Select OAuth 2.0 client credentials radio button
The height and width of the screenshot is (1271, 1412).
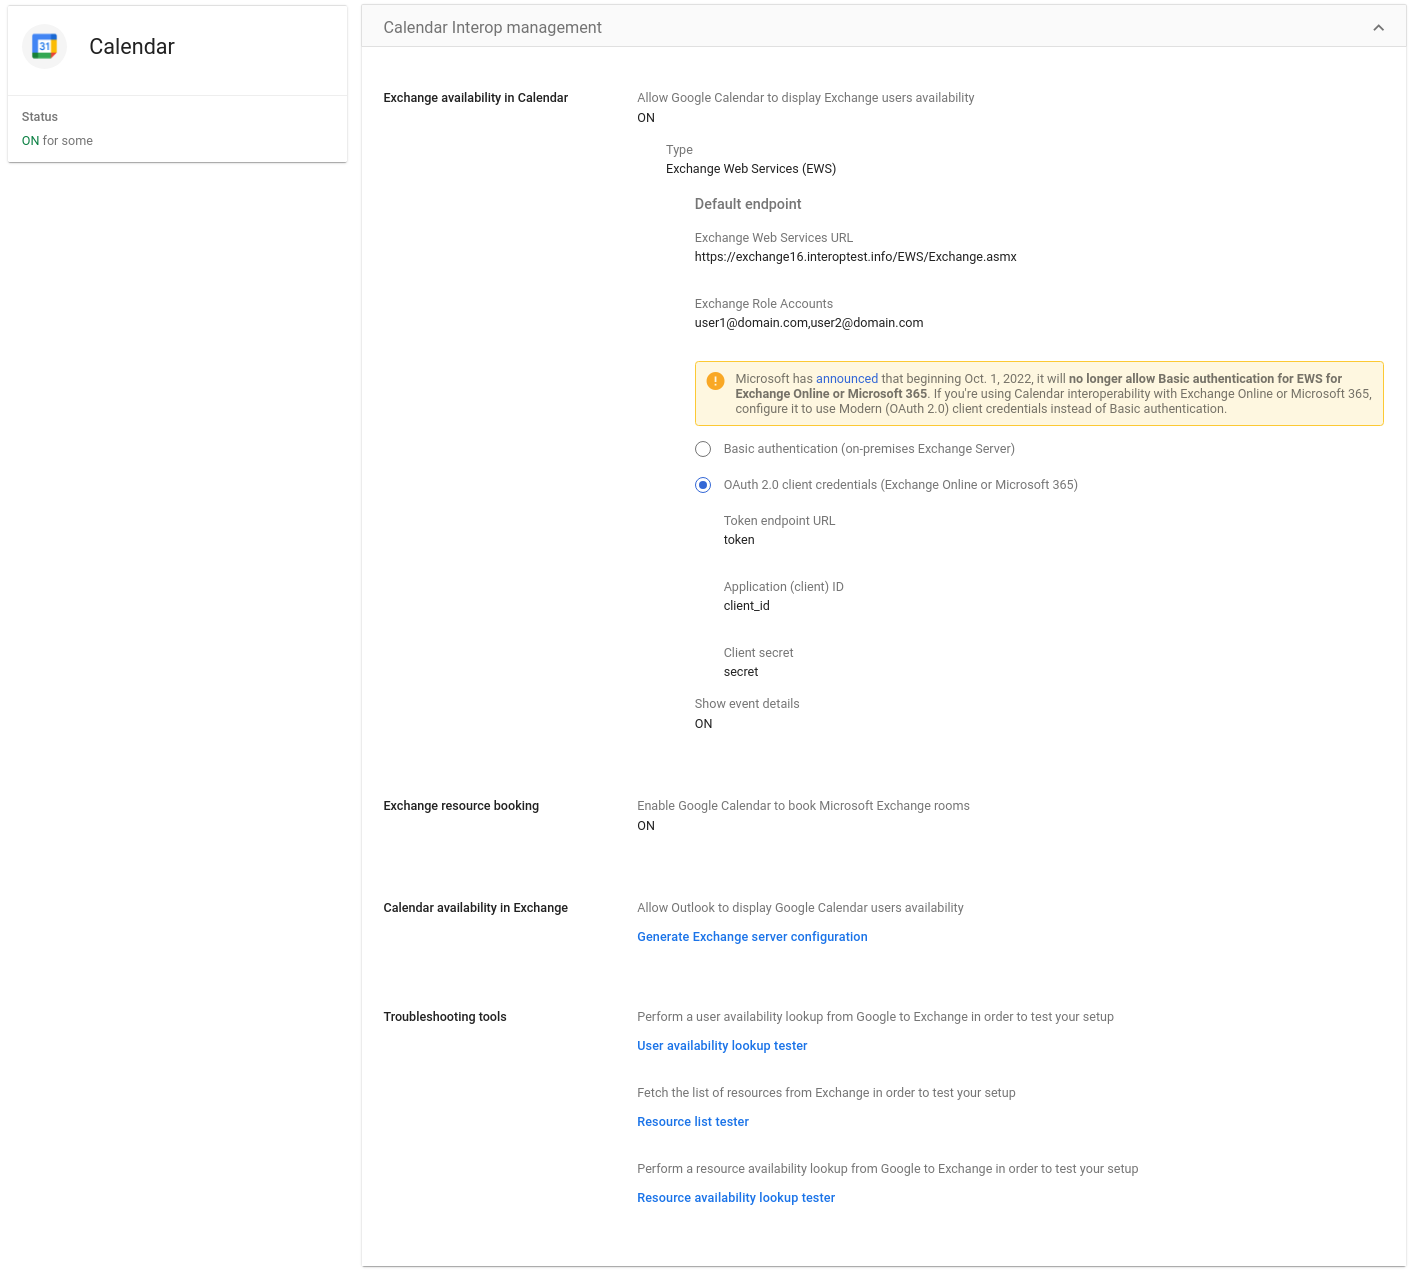(x=703, y=485)
